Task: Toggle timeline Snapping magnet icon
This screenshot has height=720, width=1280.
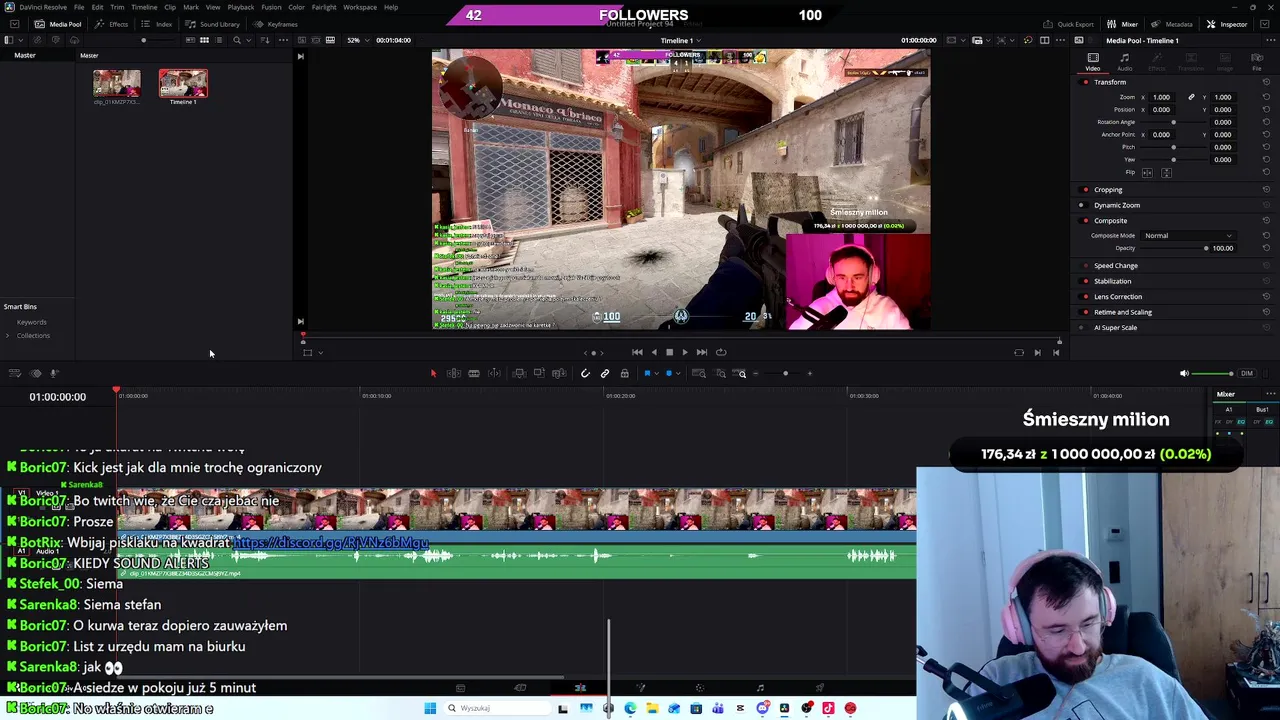Action: click(585, 373)
